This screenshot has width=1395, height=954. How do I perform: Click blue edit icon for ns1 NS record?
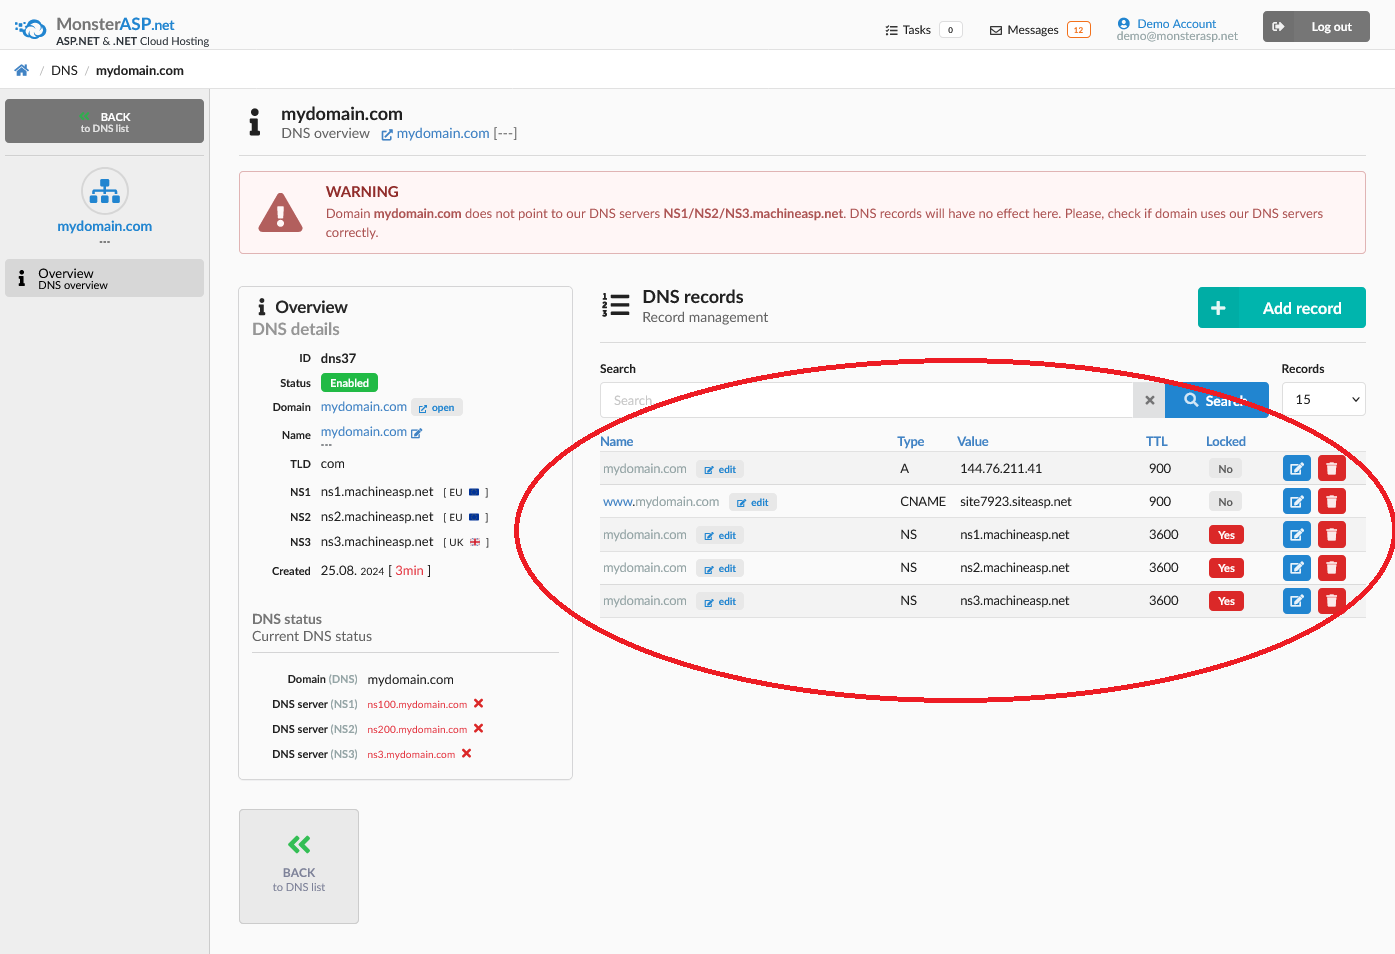(x=1296, y=534)
